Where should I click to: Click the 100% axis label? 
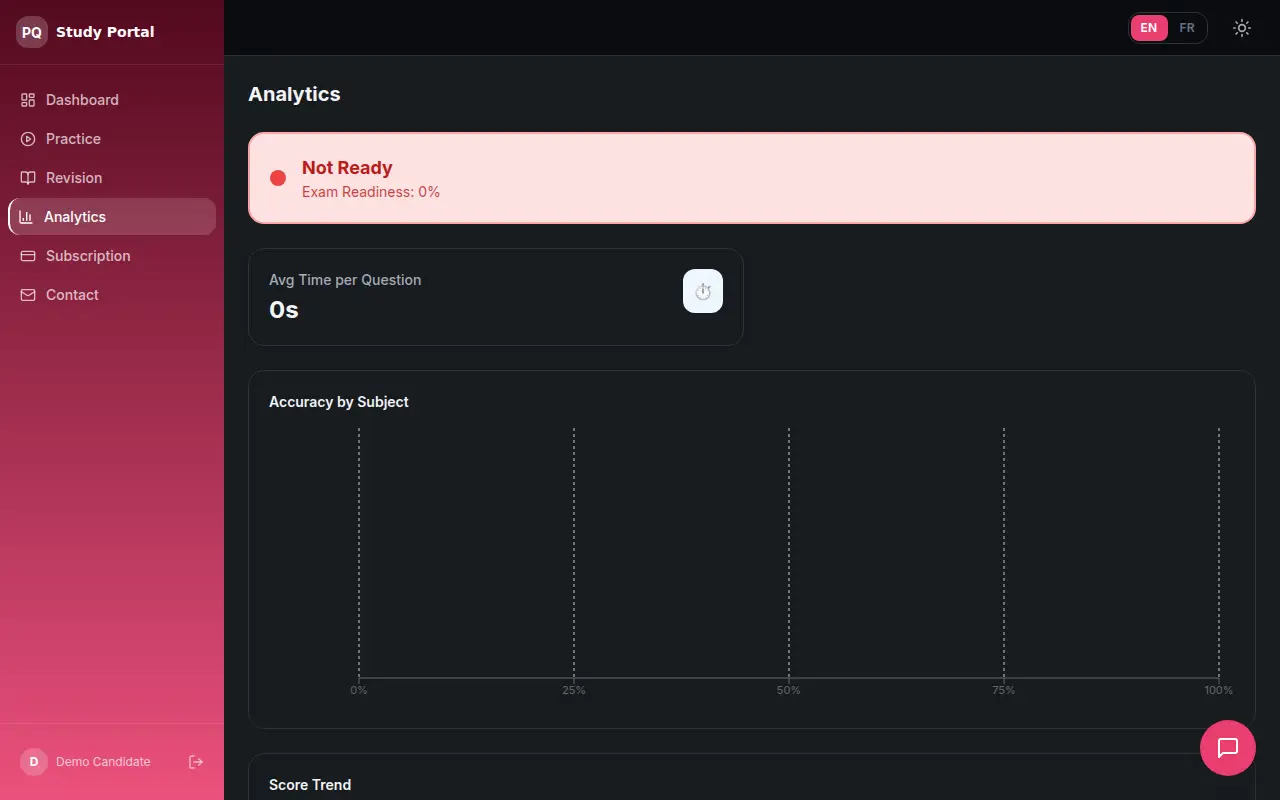click(1218, 691)
